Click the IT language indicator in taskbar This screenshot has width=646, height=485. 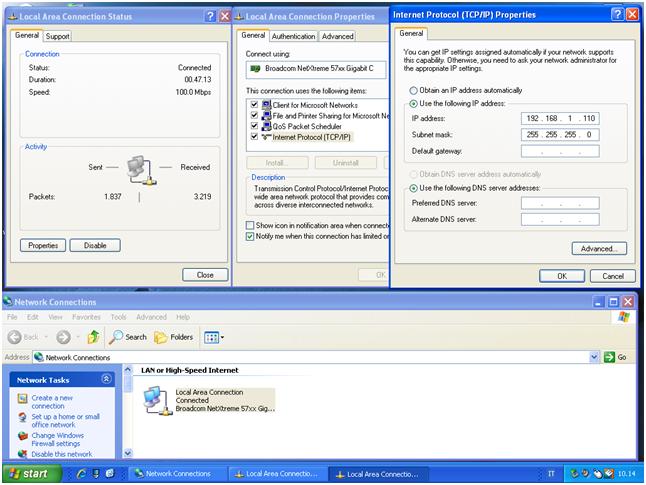[x=551, y=474]
